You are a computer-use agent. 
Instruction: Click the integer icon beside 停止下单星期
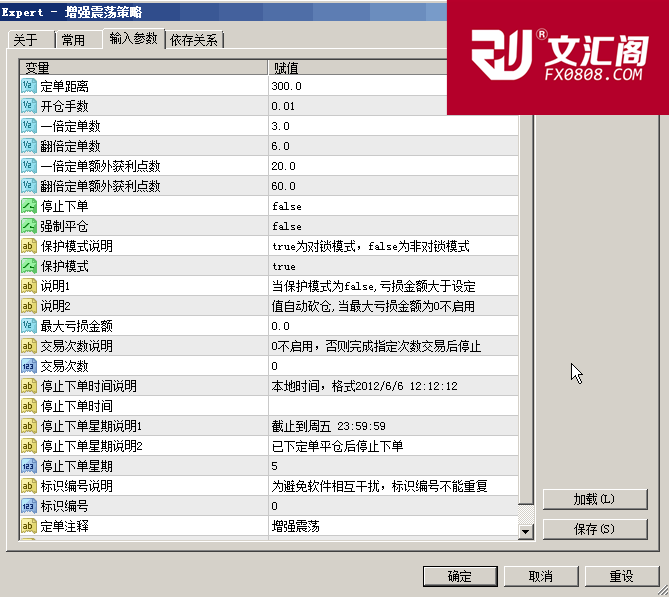29,467
